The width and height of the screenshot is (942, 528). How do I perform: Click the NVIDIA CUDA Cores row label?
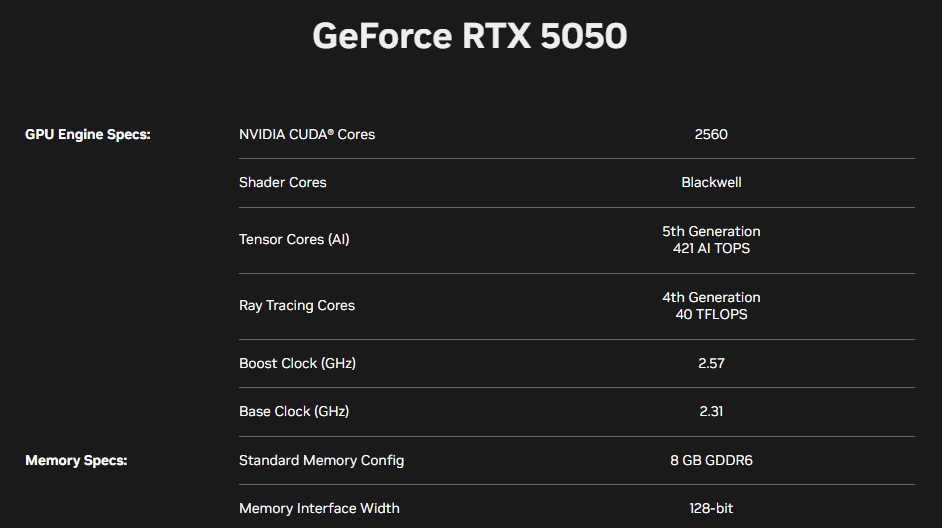(x=307, y=135)
